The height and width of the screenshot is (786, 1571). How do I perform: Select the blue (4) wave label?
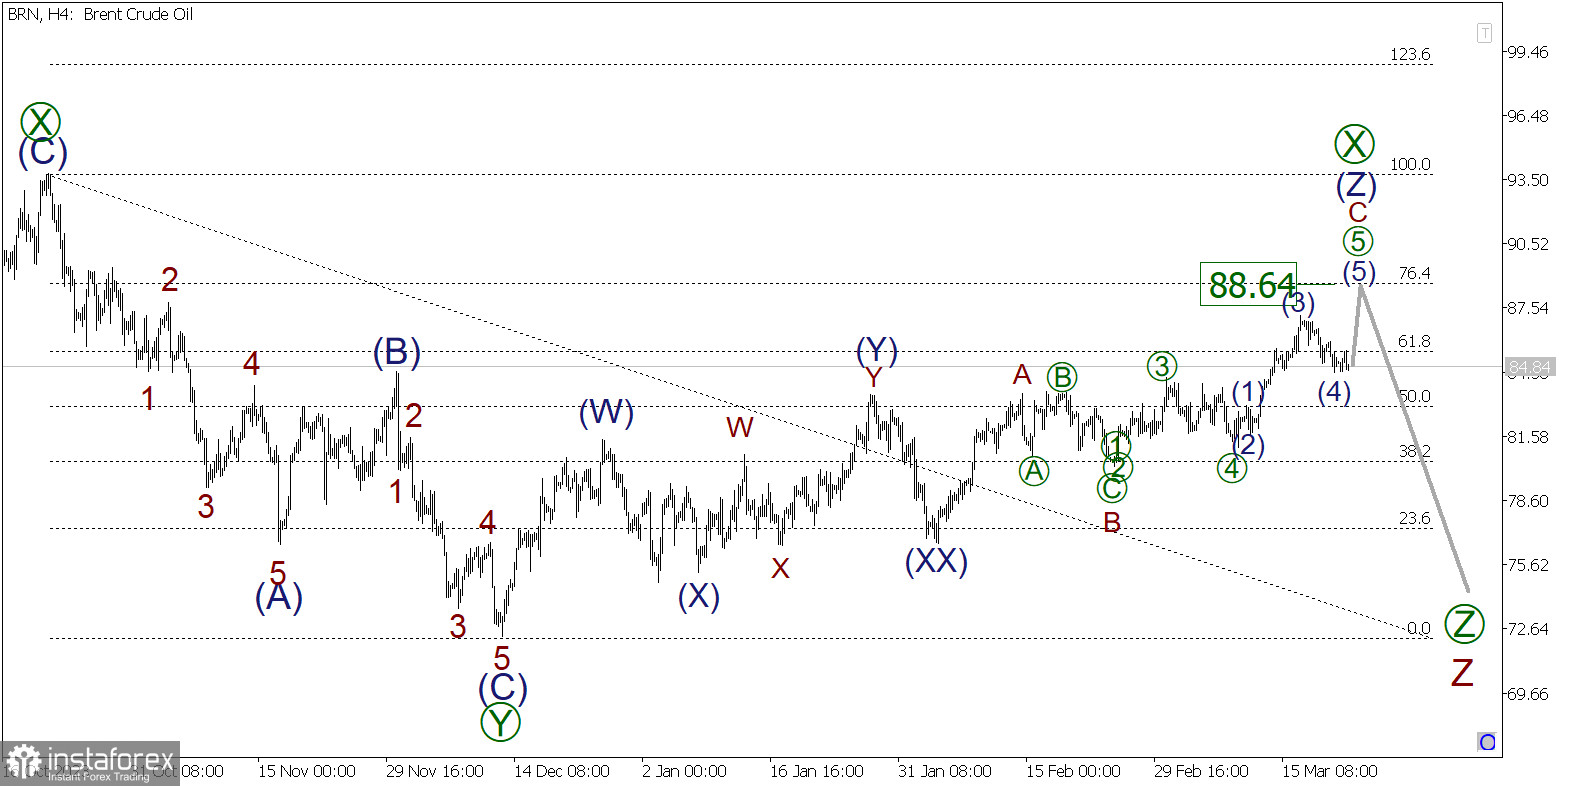pos(1334,392)
